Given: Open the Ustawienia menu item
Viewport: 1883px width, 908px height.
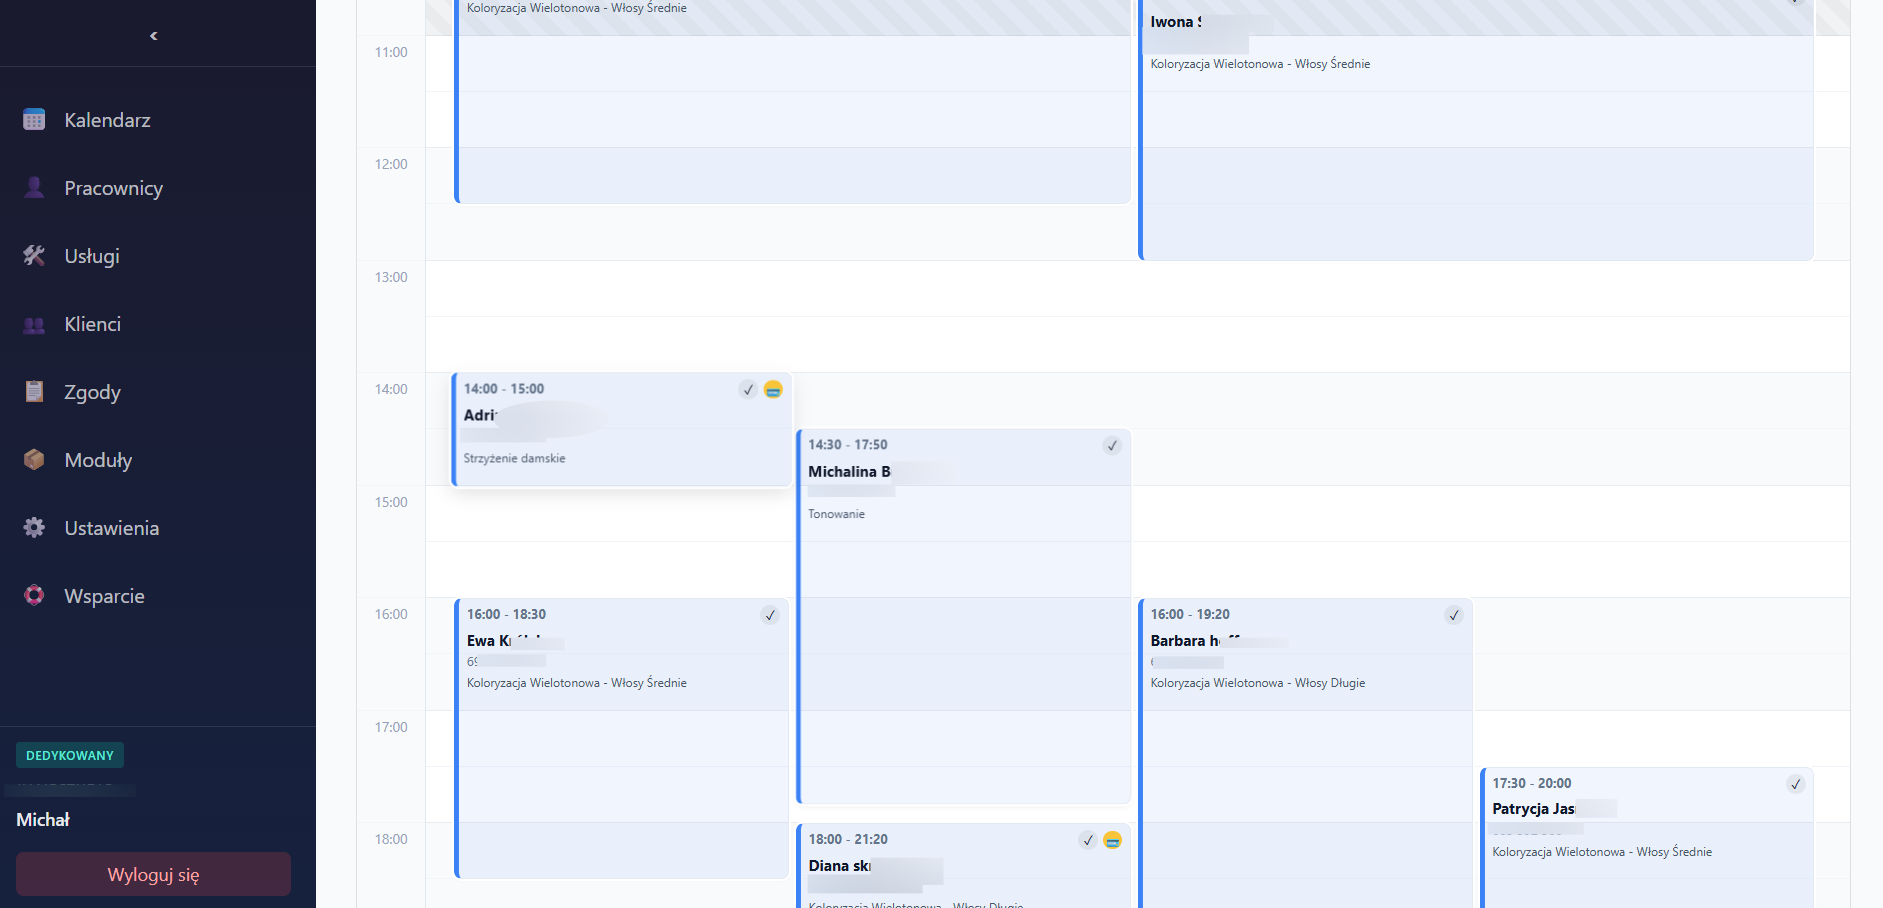Looking at the screenshot, I should 112,528.
